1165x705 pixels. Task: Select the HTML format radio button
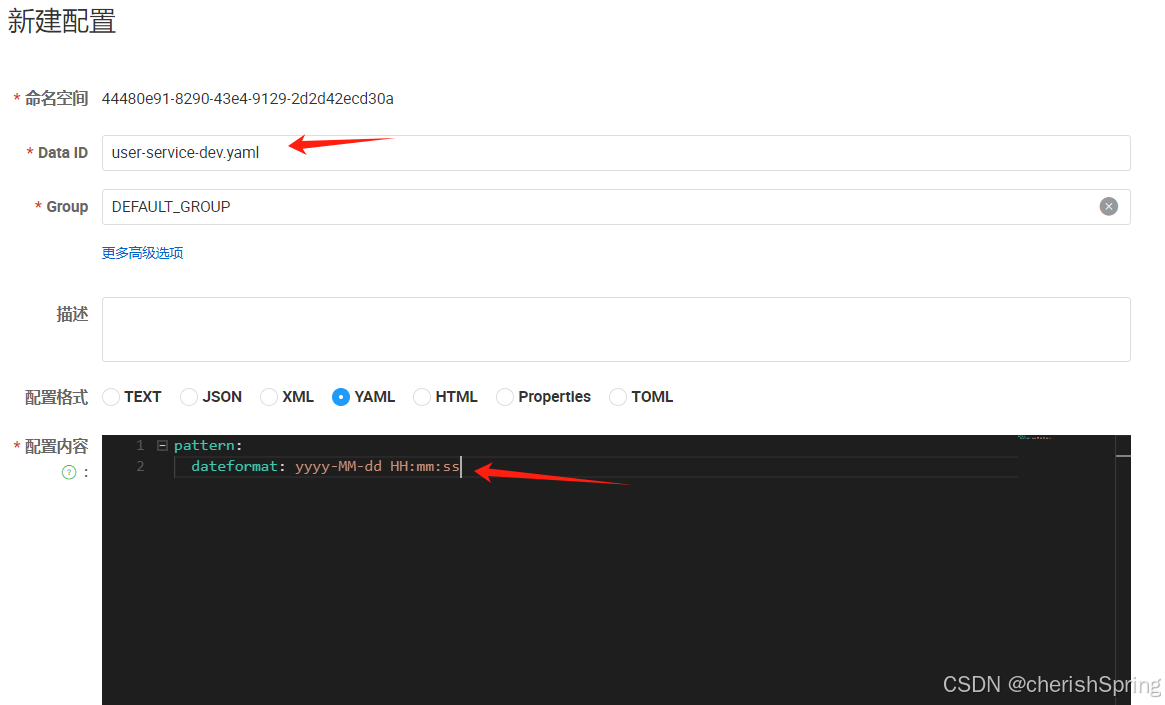coord(421,397)
